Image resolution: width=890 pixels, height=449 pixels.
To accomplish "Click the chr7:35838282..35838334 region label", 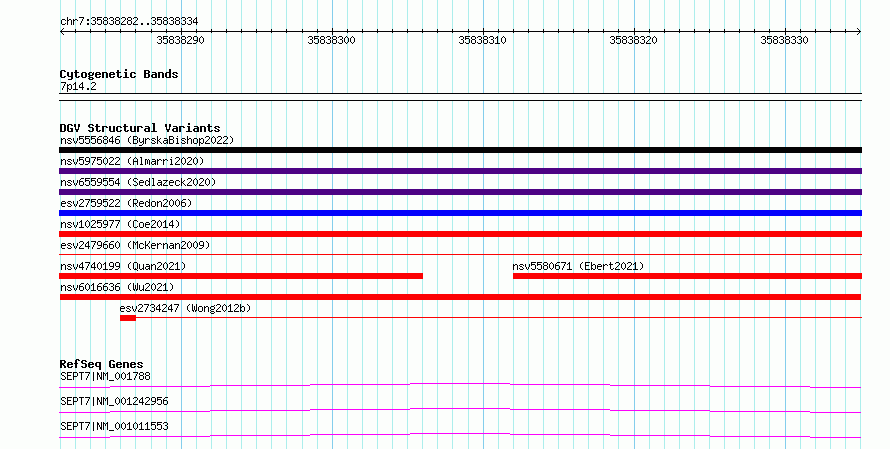I will (x=129, y=22).
